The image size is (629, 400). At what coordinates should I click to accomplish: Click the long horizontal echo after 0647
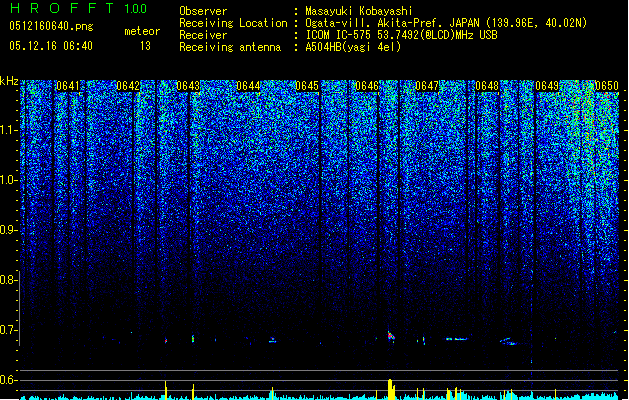[457, 339]
